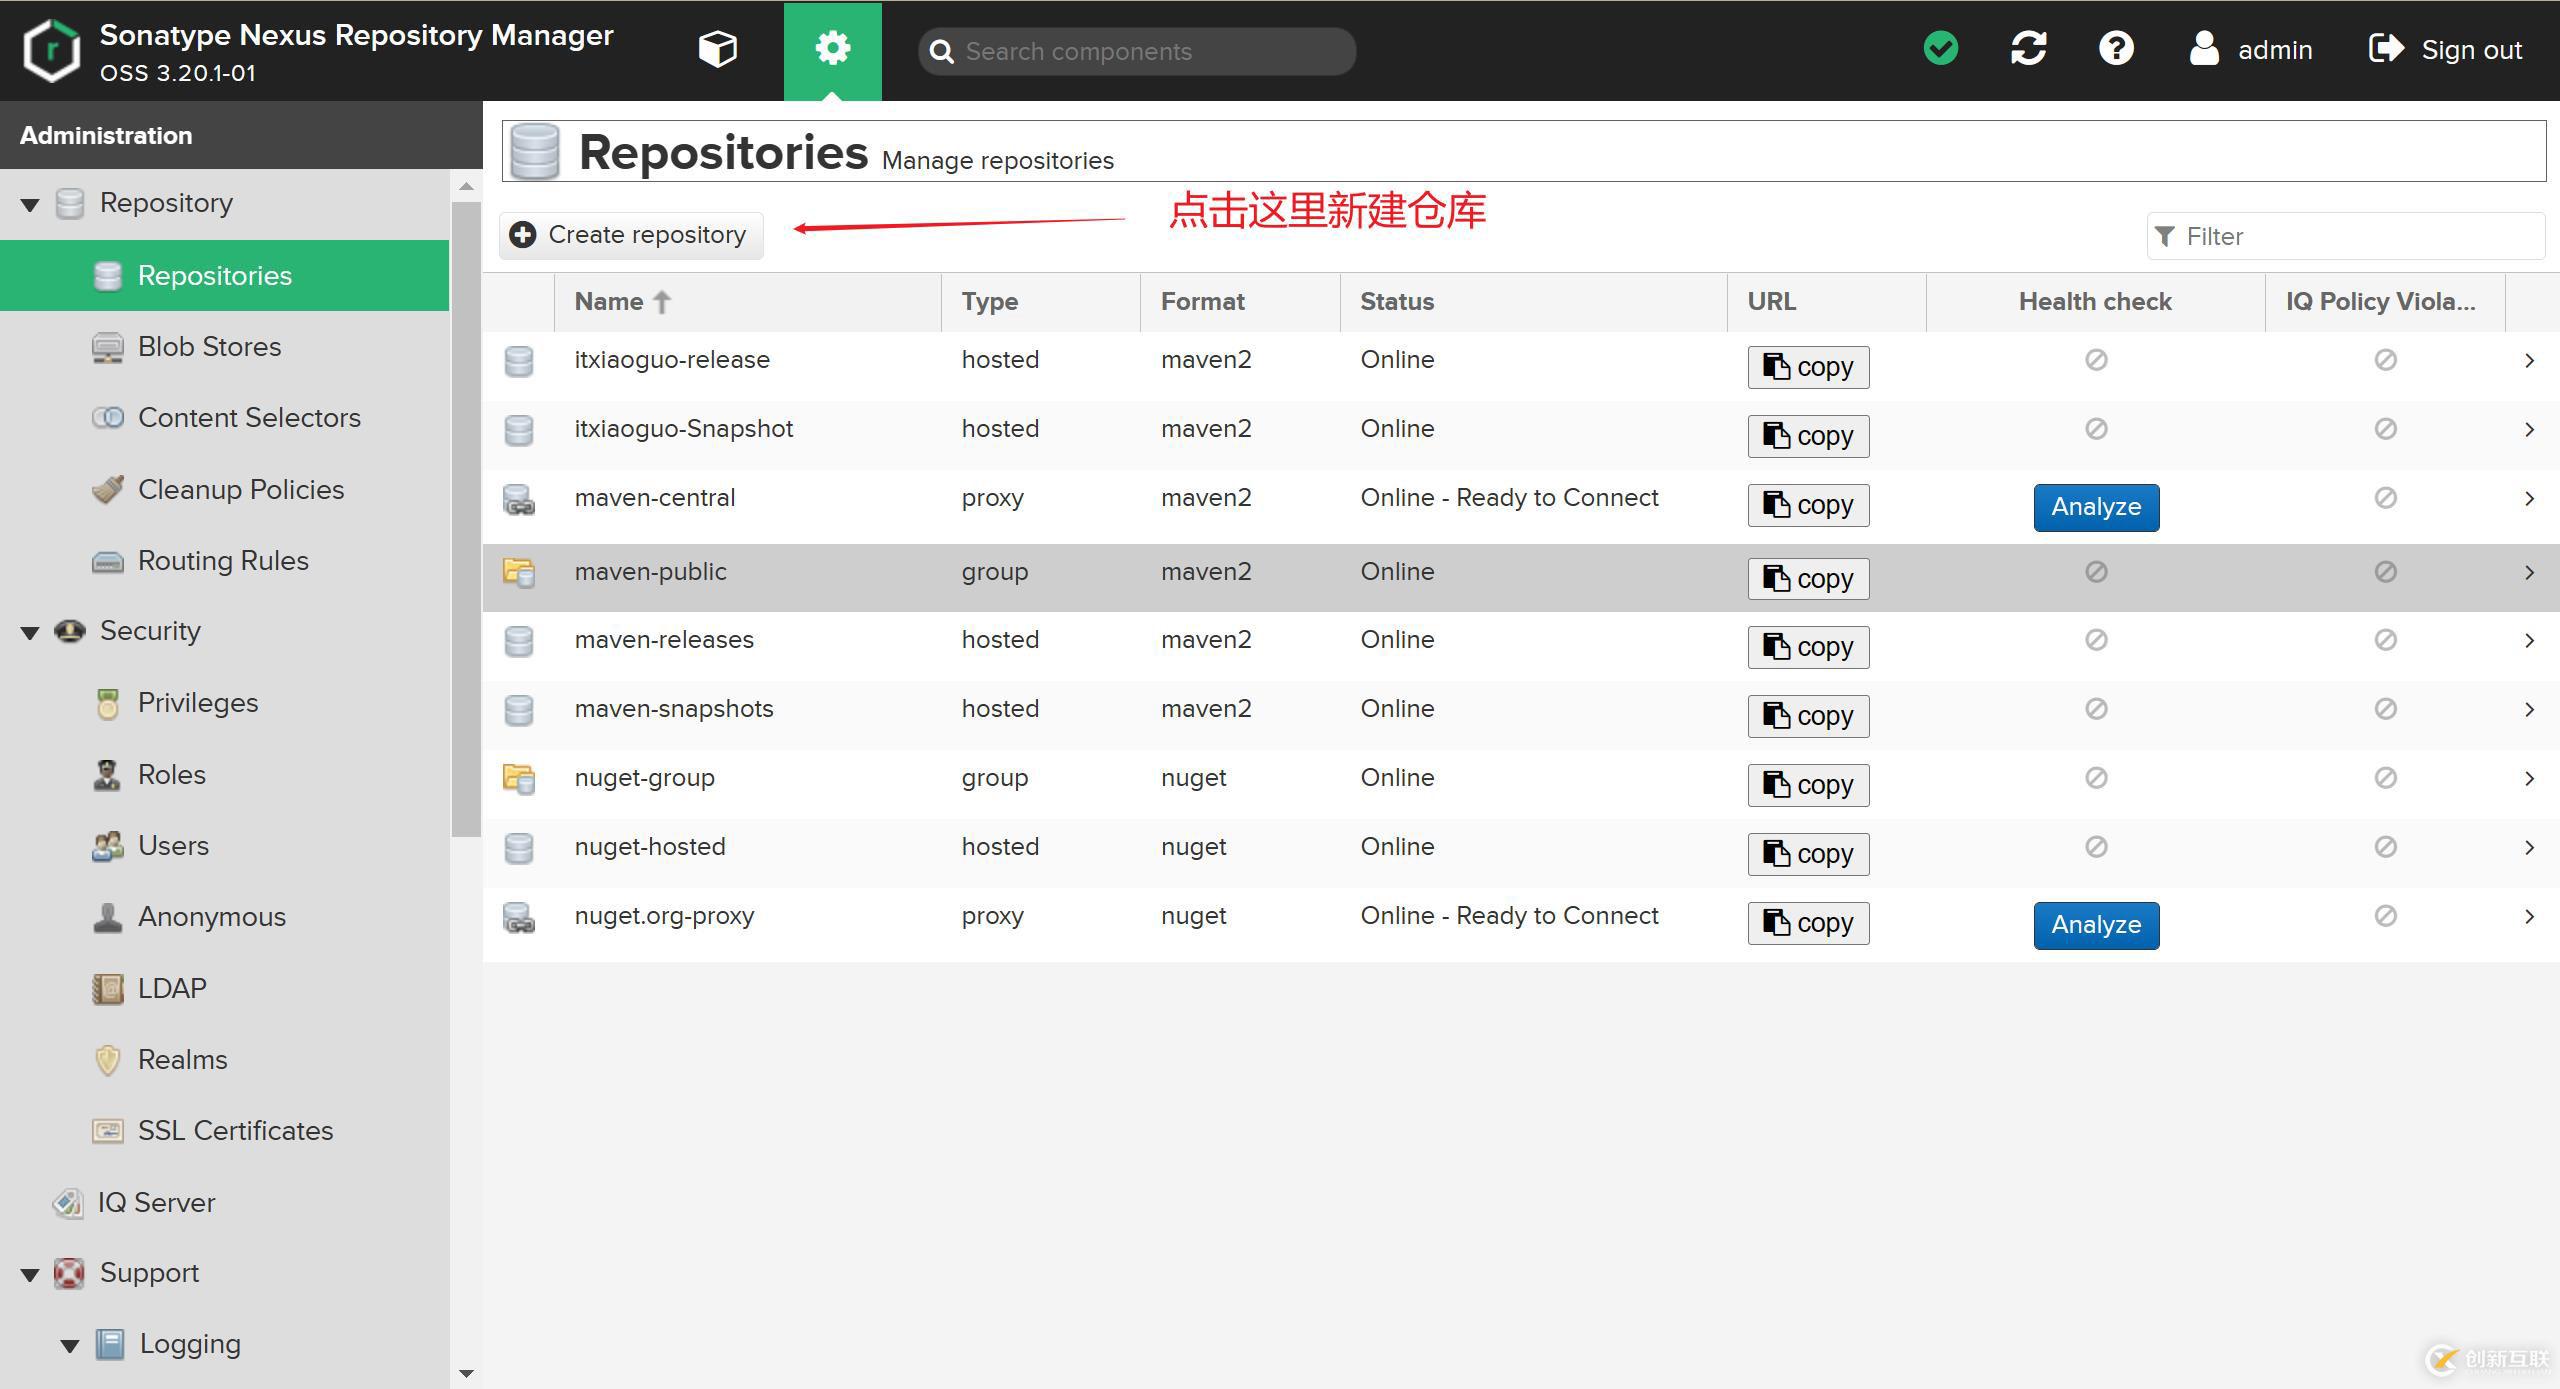Select the nuget-hosted repository name
2560x1389 pixels.
pyautogui.click(x=650, y=846)
